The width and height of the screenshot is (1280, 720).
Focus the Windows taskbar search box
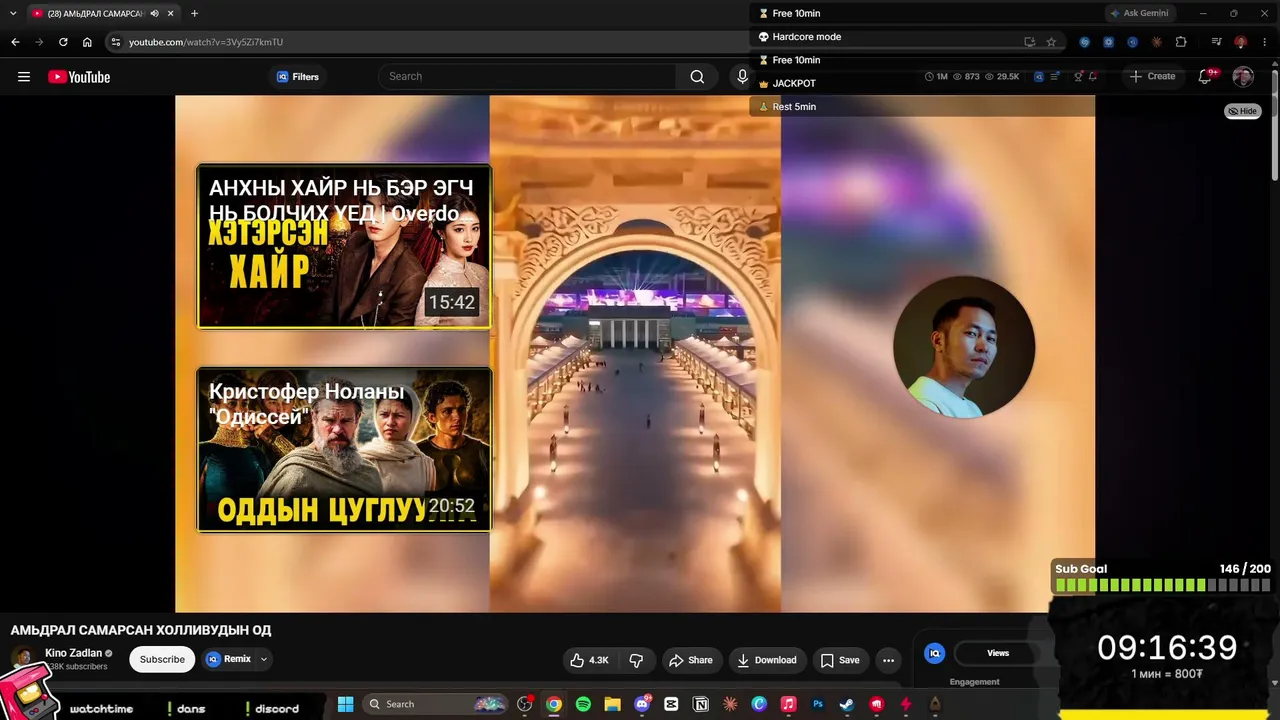pyautogui.click(x=435, y=704)
